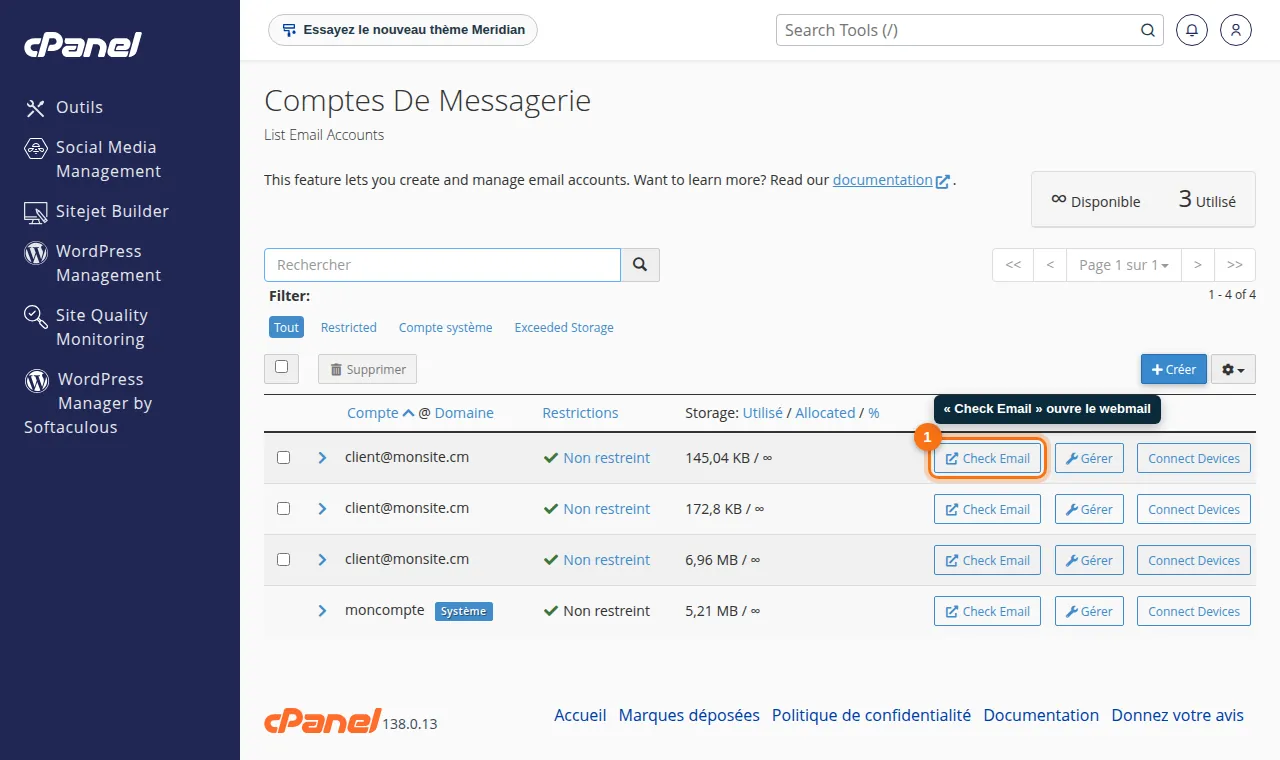Click the magnifier icon in Search Tools
This screenshot has width=1280, height=760.
click(1148, 30)
